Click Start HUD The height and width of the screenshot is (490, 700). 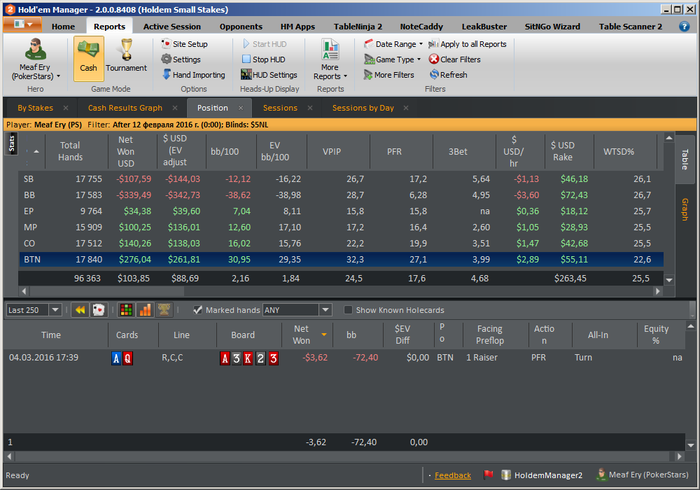point(265,44)
